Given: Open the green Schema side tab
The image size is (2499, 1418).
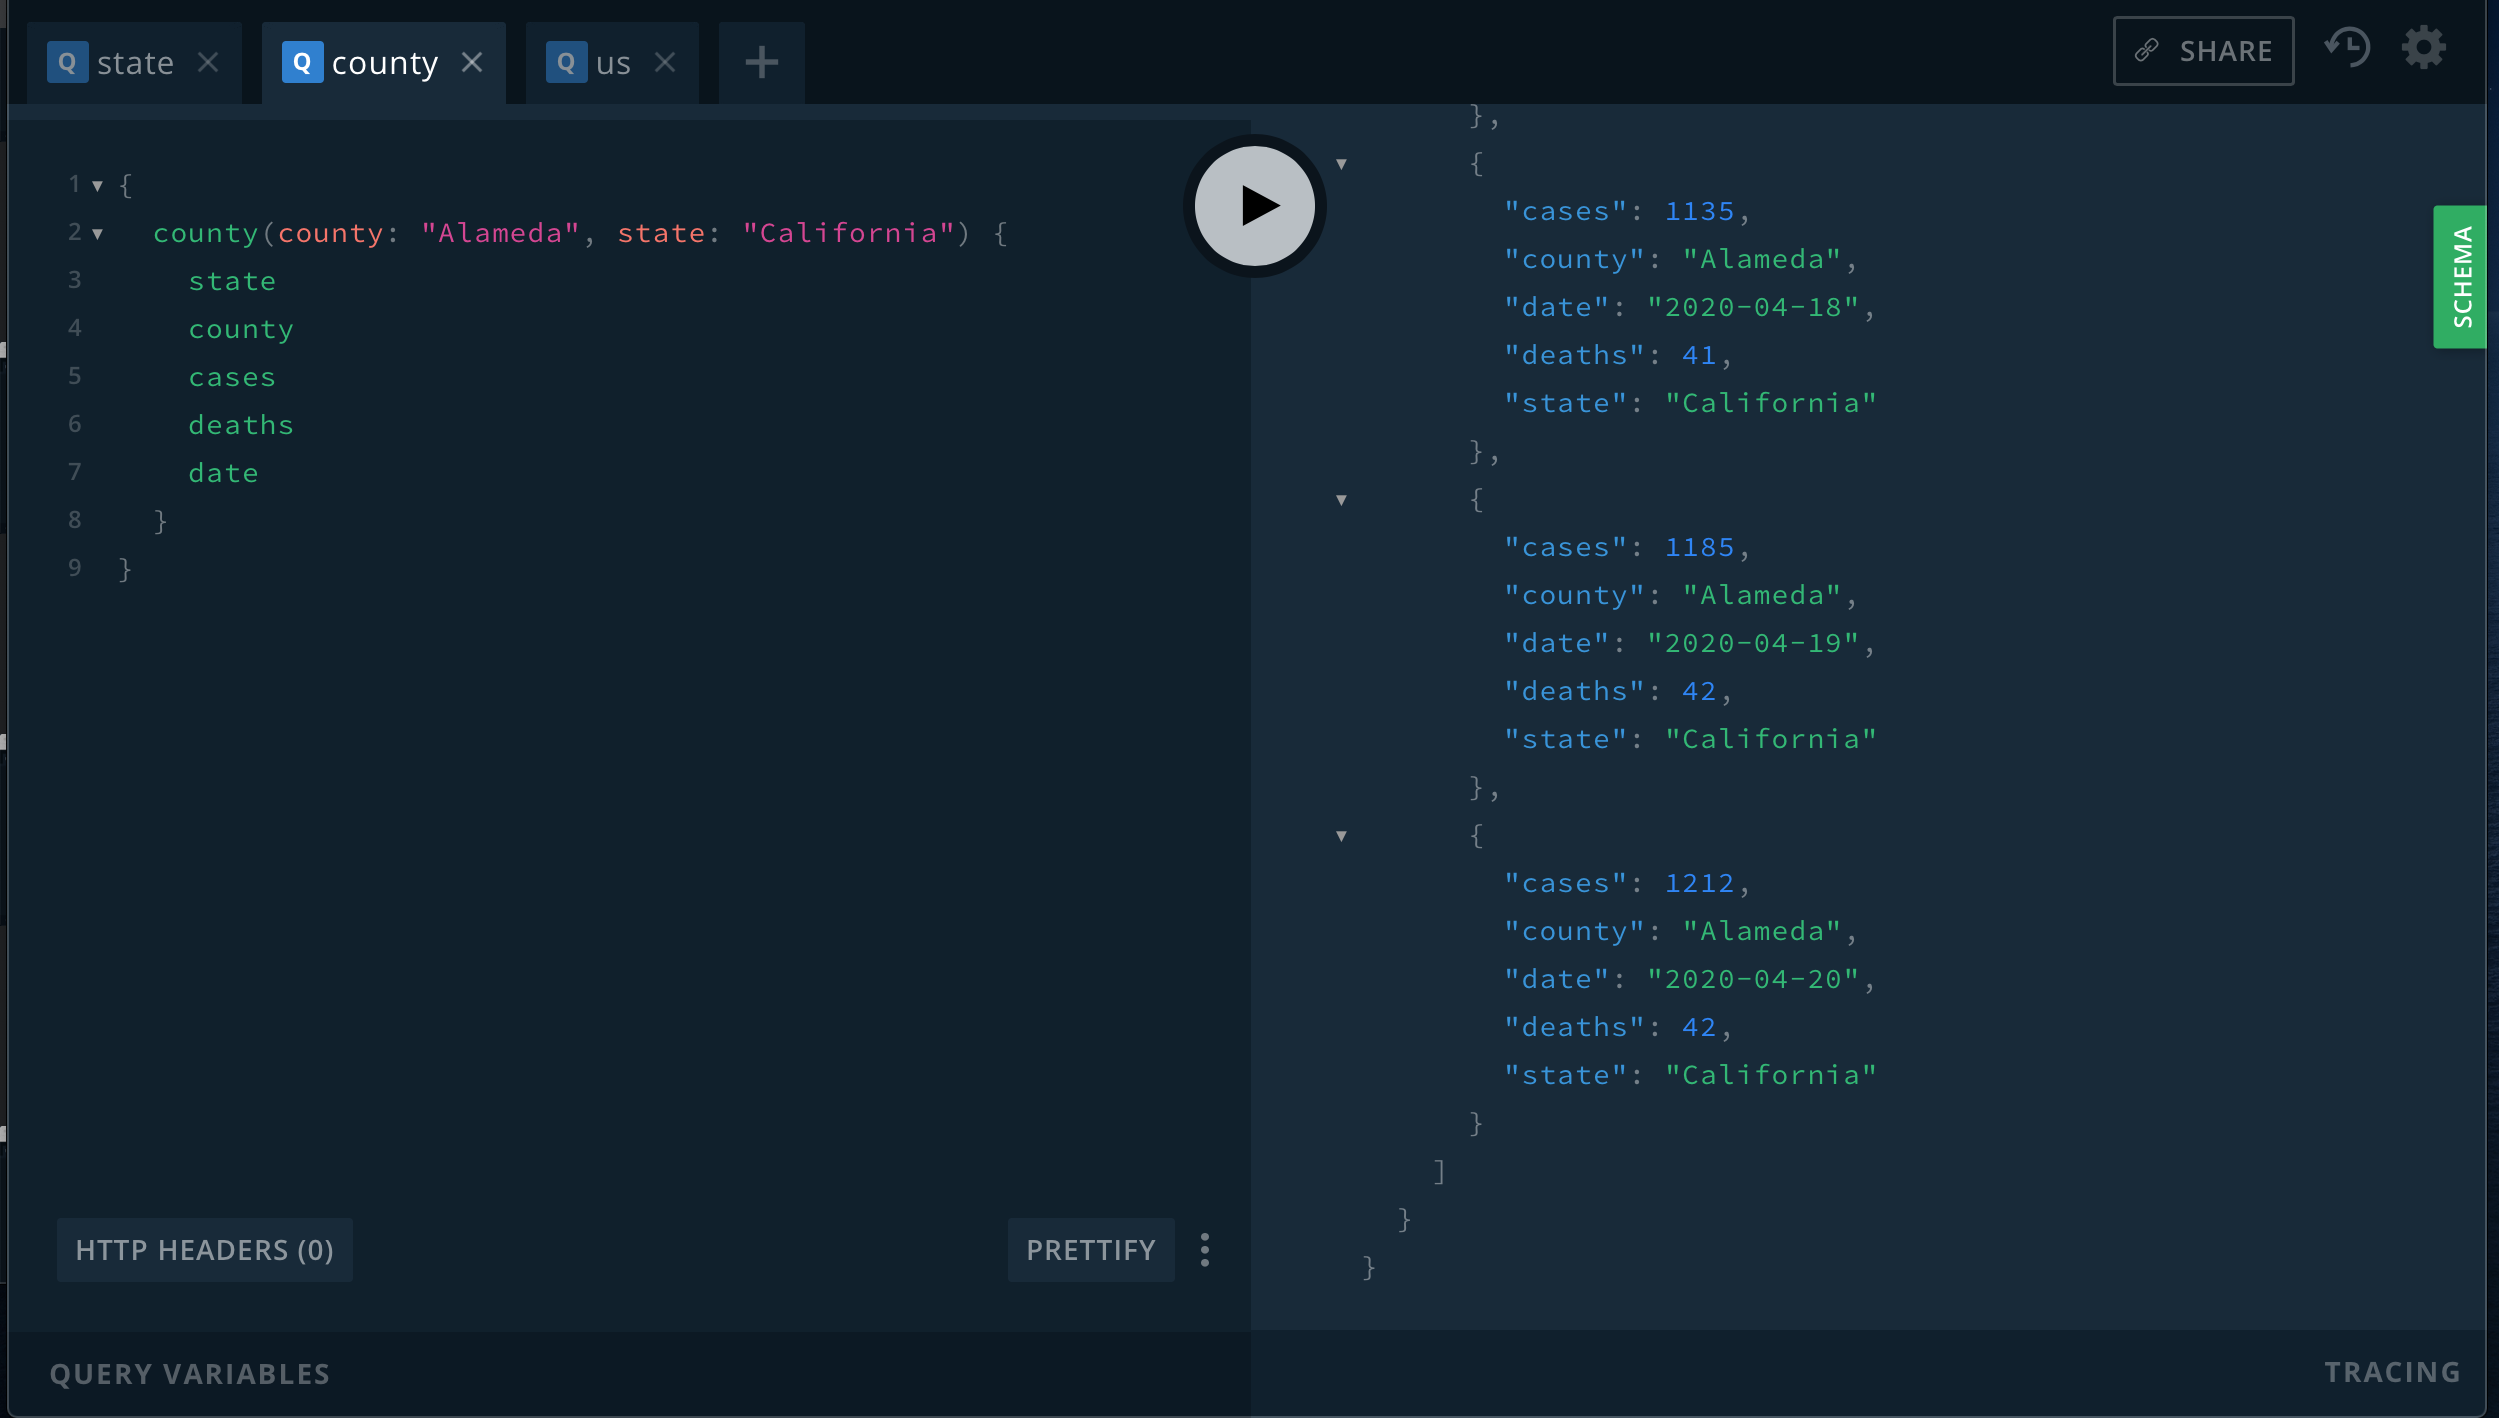Looking at the screenshot, I should [x=2460, y=277].
